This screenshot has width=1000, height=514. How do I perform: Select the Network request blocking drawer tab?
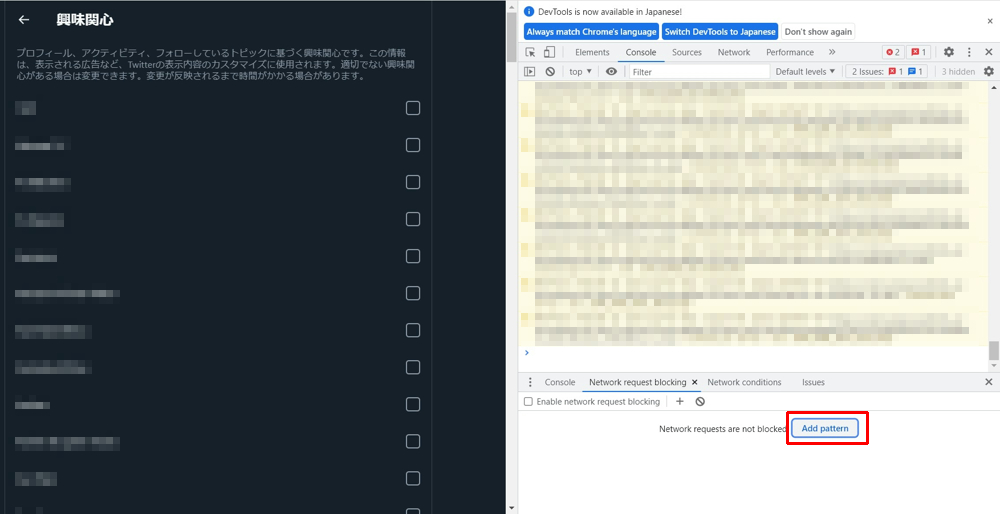[x=637, y=382]
